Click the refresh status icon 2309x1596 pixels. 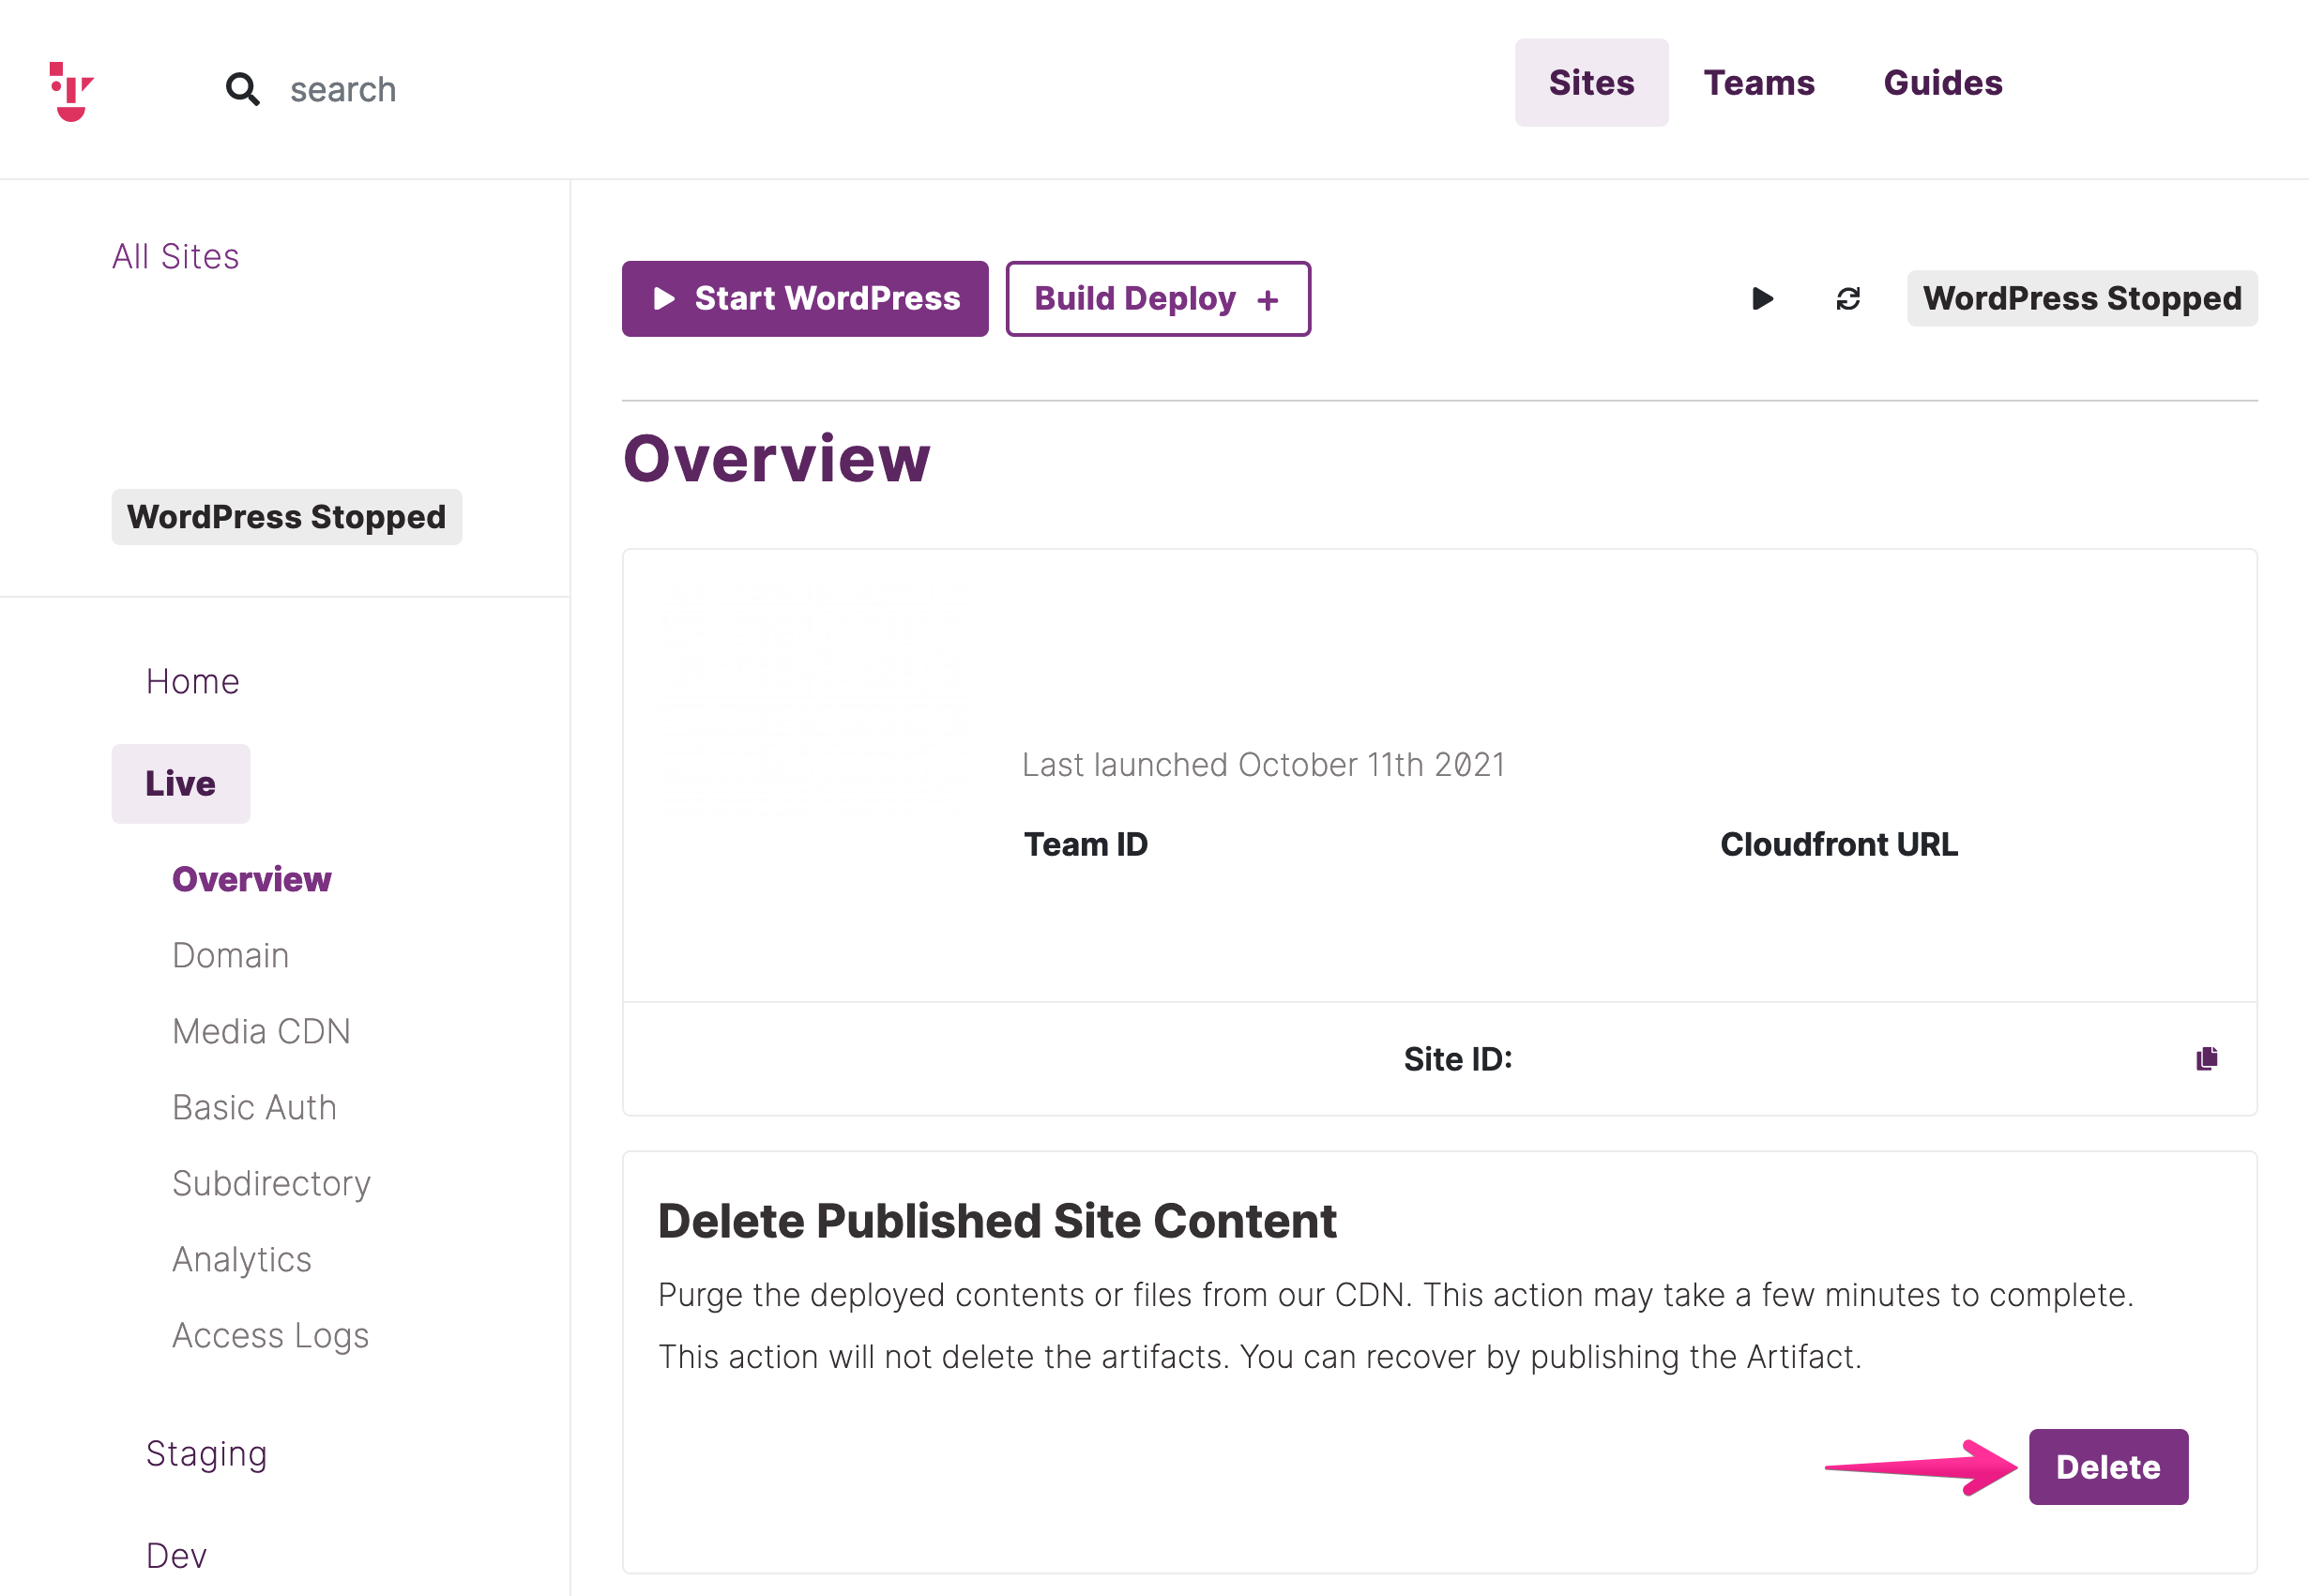(1848, 298)
